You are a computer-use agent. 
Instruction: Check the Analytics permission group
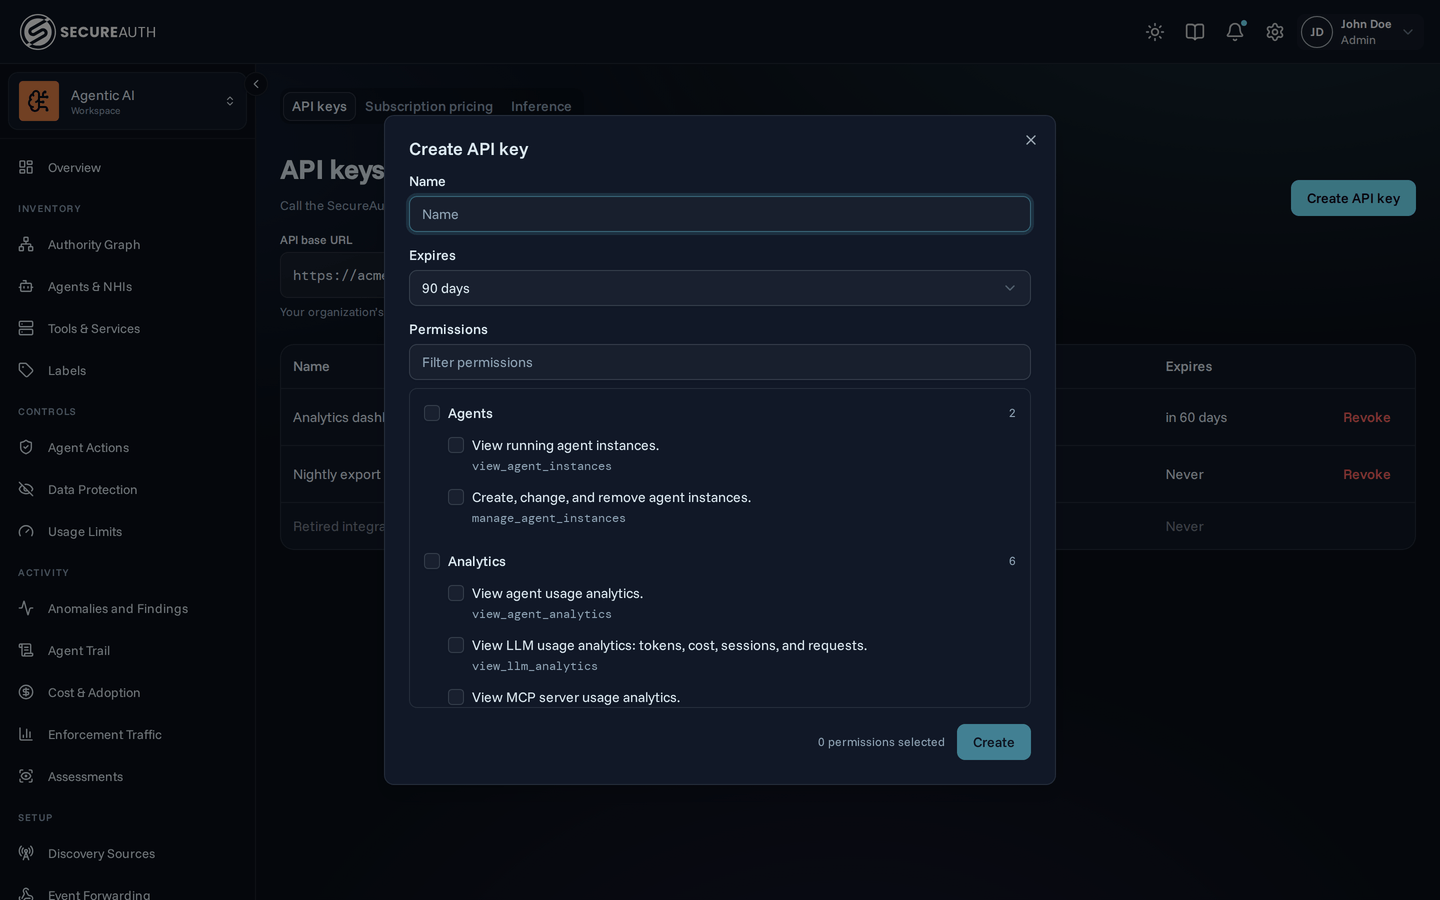432,561
